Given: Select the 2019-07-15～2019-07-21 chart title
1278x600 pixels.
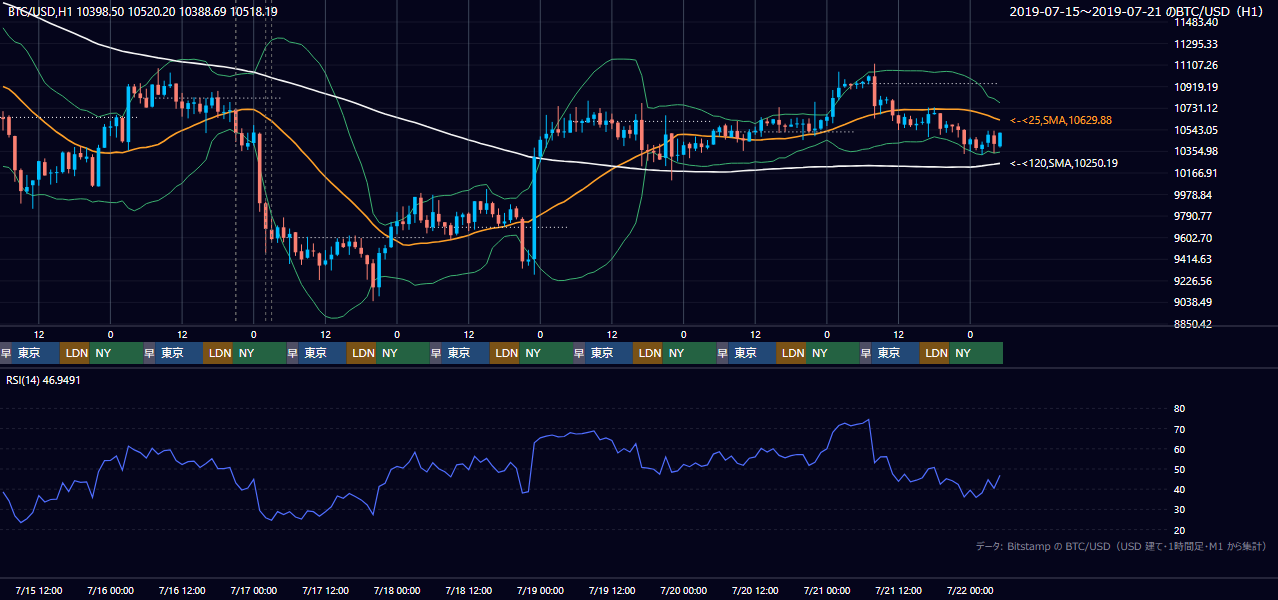Looking at the screenshot, I should pos(1139,12).
